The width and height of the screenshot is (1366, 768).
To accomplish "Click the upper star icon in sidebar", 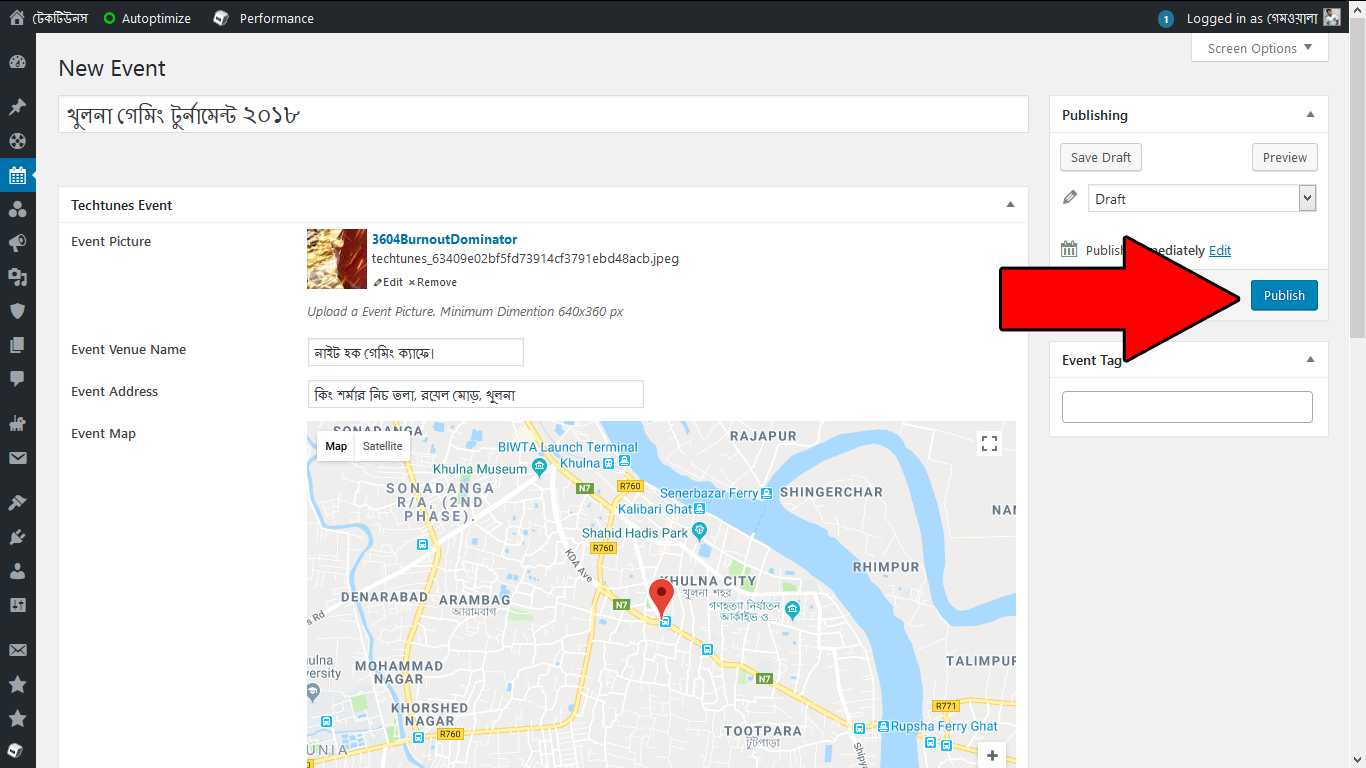I will (17, 685).
